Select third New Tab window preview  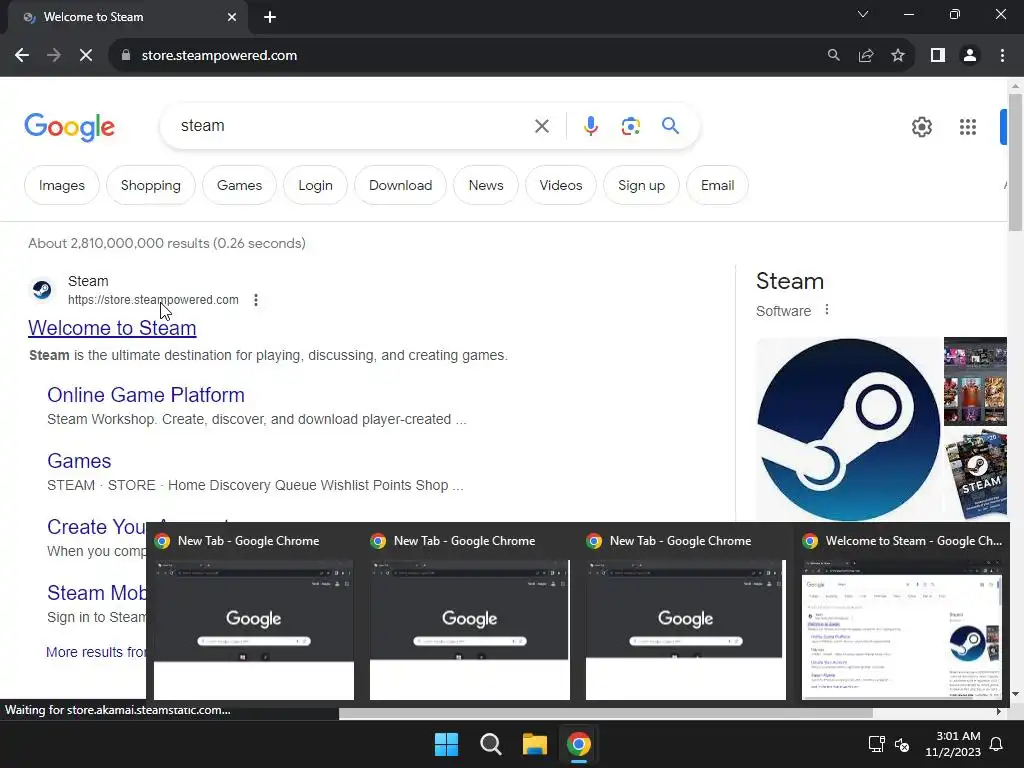[x=686, y=615]
